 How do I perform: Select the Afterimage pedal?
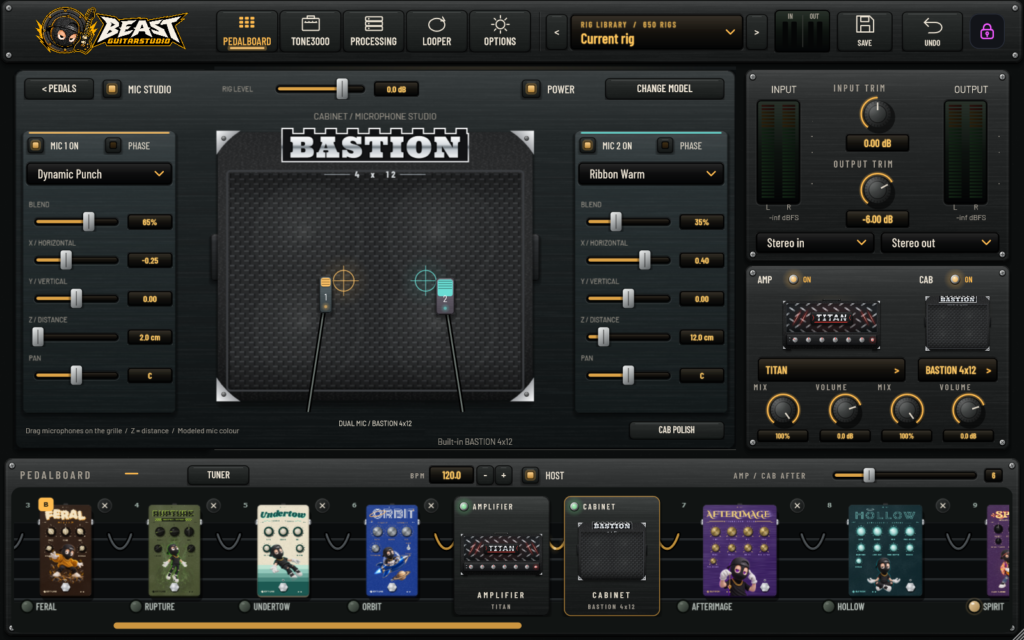[x=739, y=550]
